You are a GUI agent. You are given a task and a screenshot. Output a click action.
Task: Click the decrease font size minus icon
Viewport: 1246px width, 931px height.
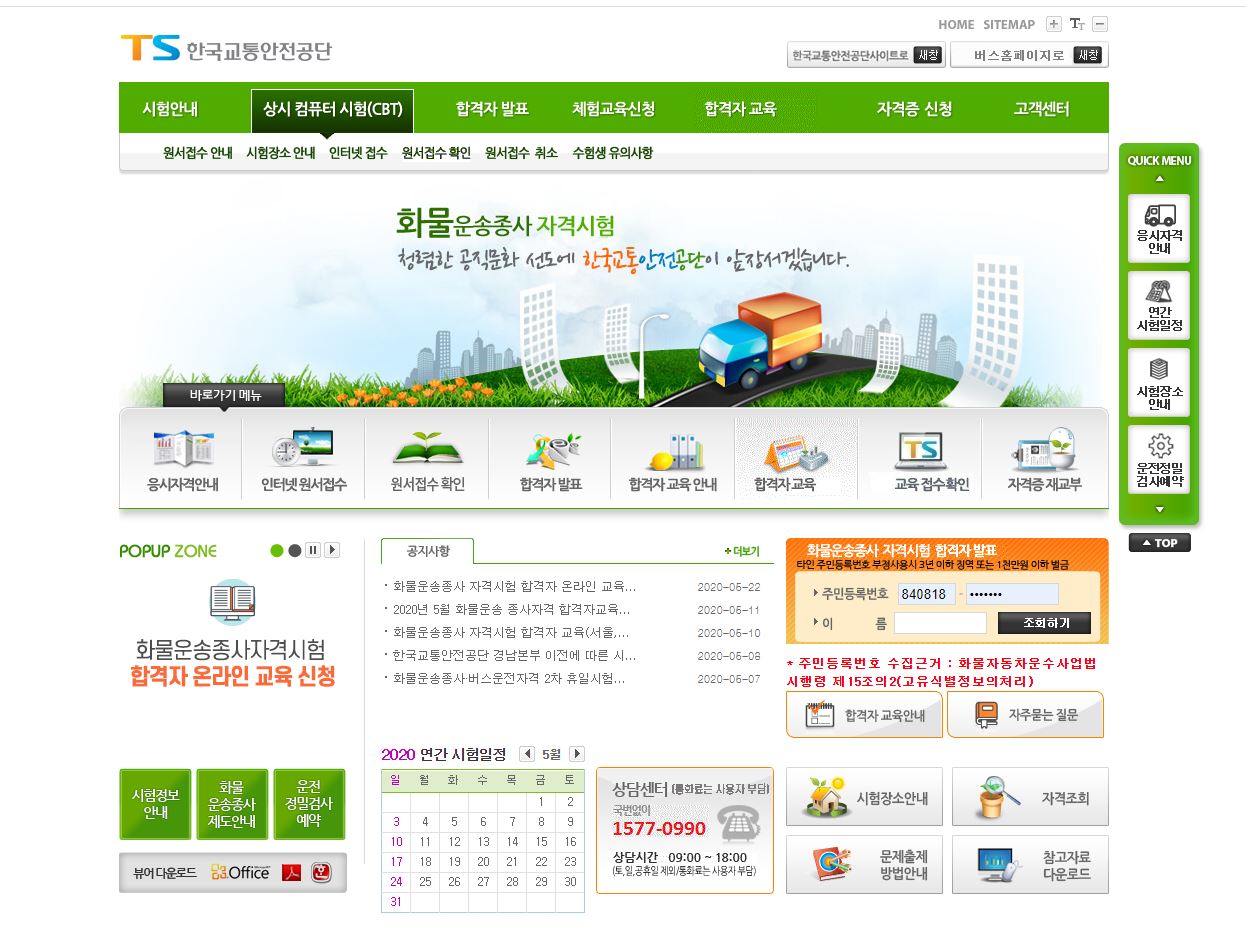point(1100,24)
